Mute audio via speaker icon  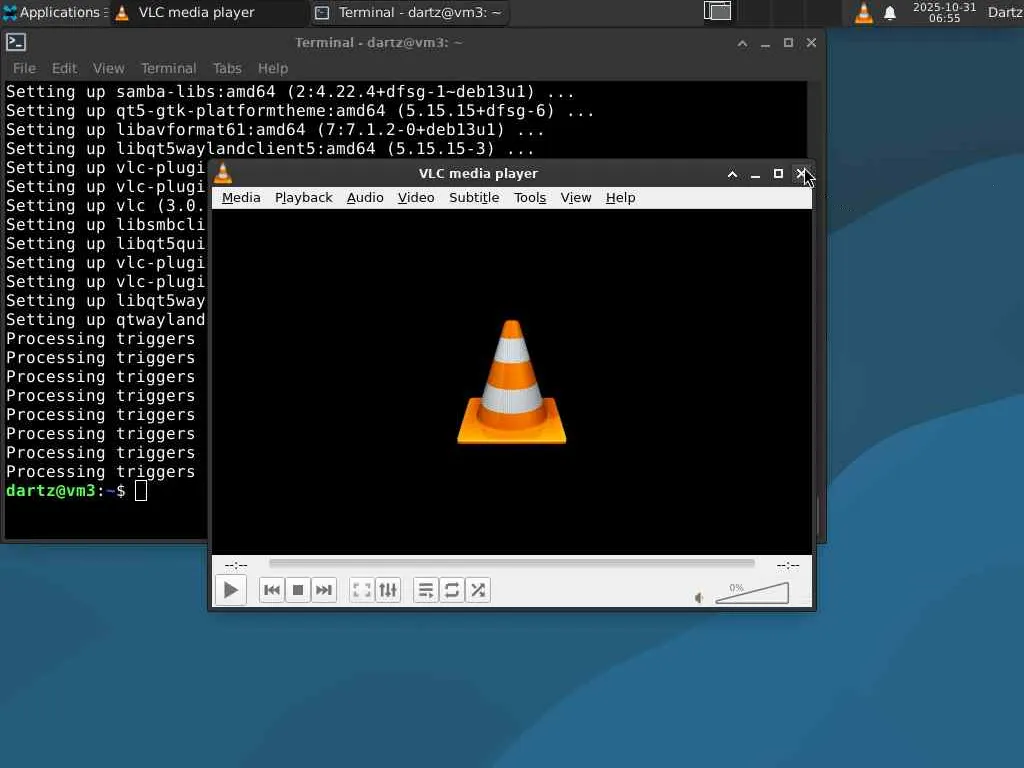point(699,598)
